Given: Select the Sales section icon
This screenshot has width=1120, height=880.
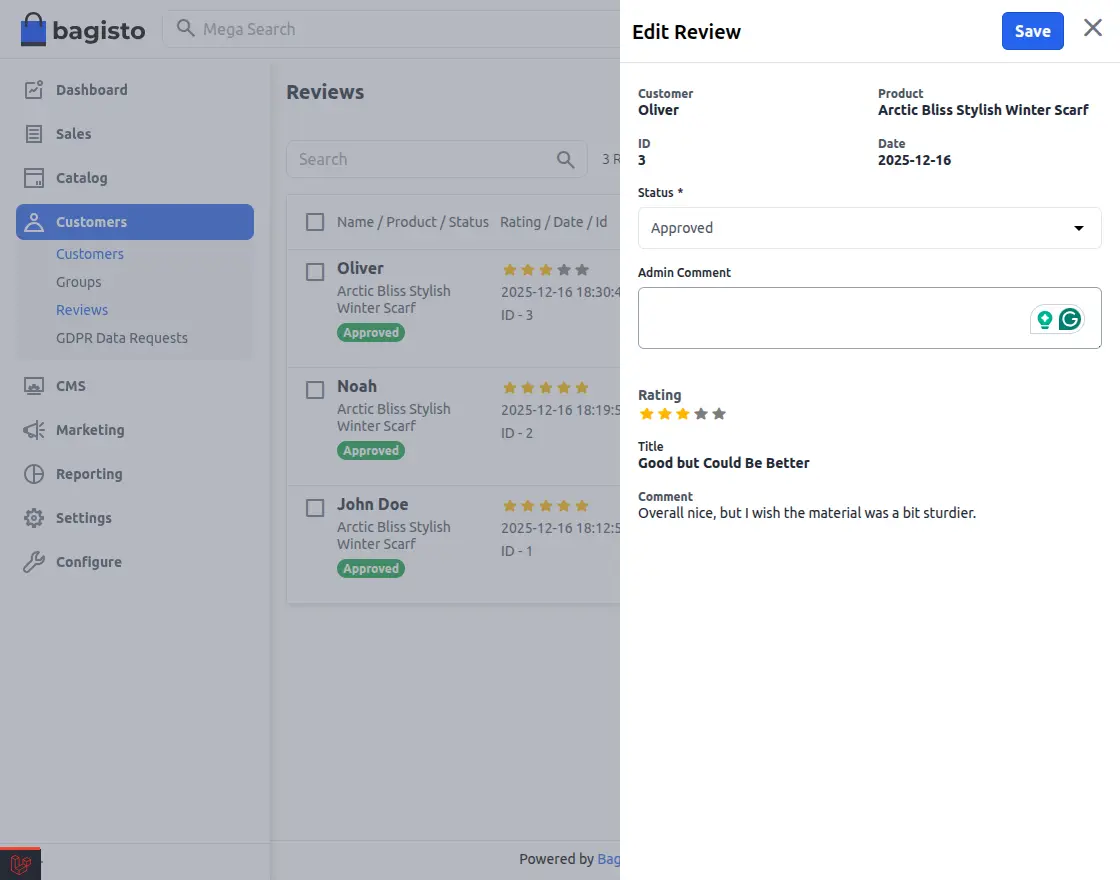Looking at the screenshot, I should [33, 133].
